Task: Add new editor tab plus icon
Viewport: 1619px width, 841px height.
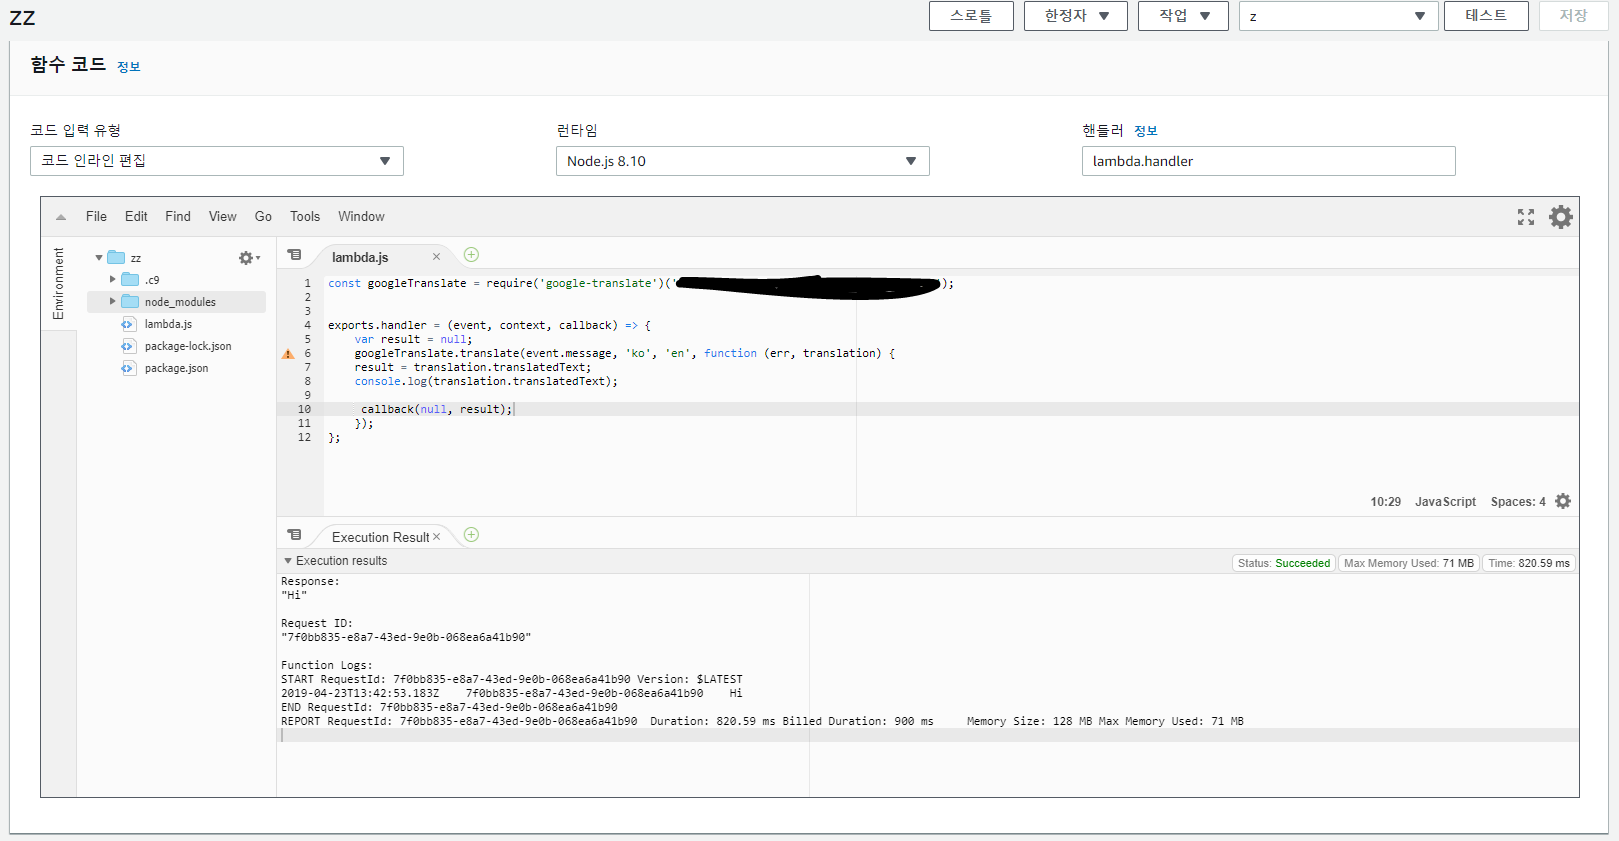Action: click(x=471, y=255)
